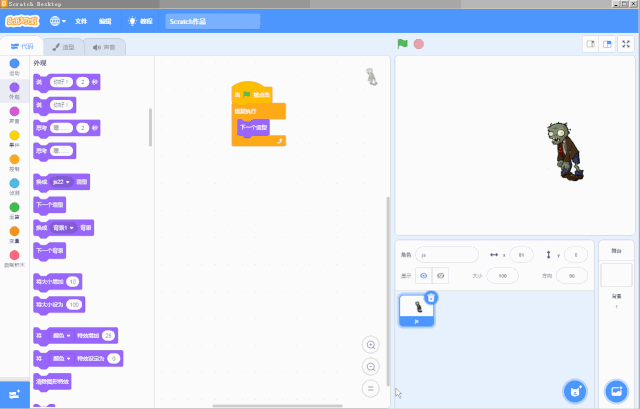Open the 教程 tutorials lightbulb
The height and width of the screenshot is (409, 640).
point(140,21)
